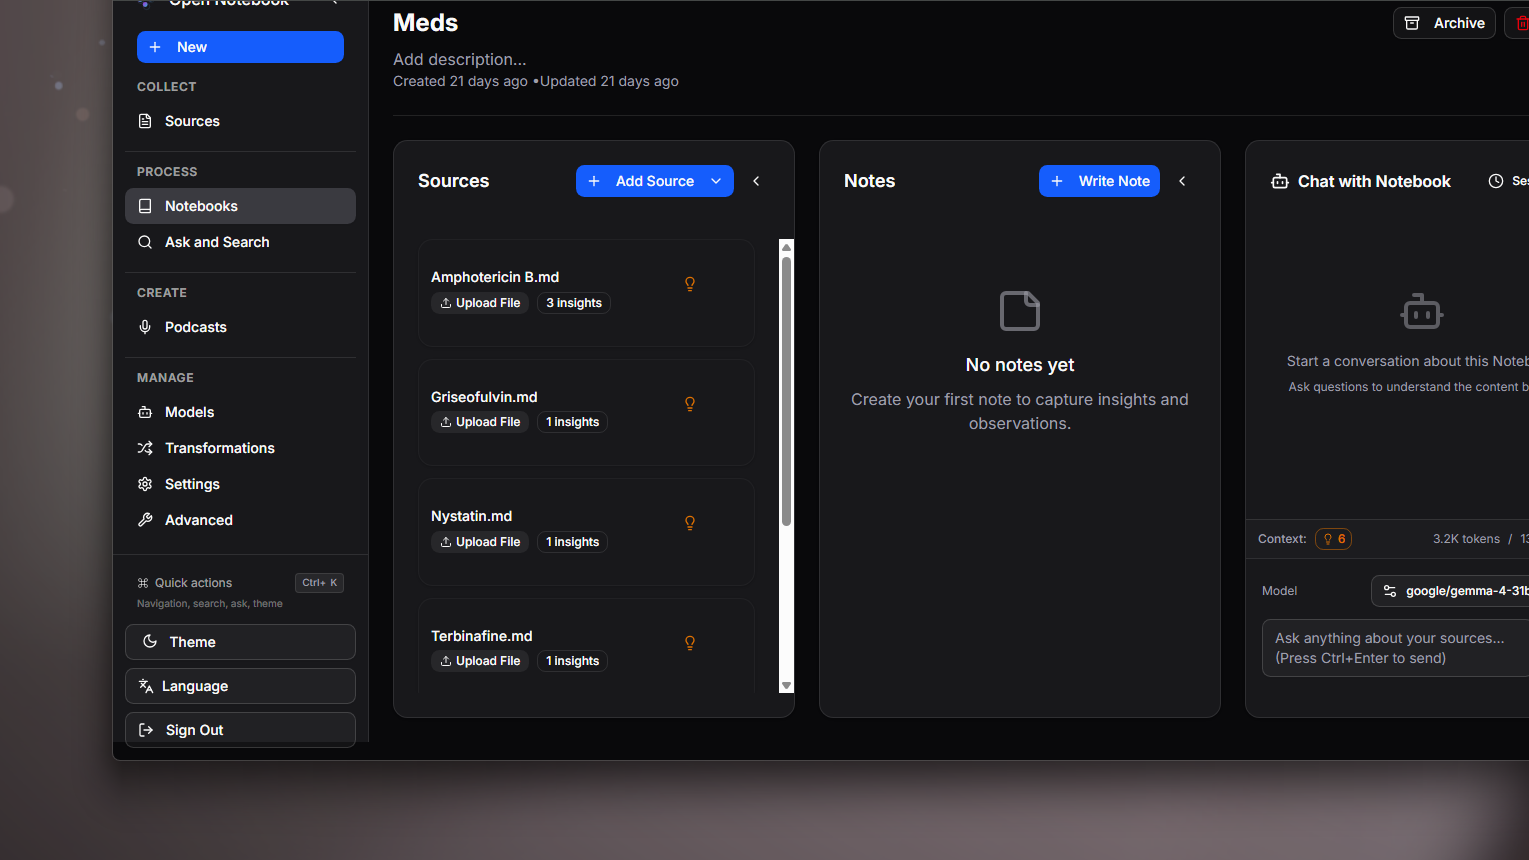Click the 3 insights badge
This screenshot has height=860, width=1529.
click(x=574, y=303)
